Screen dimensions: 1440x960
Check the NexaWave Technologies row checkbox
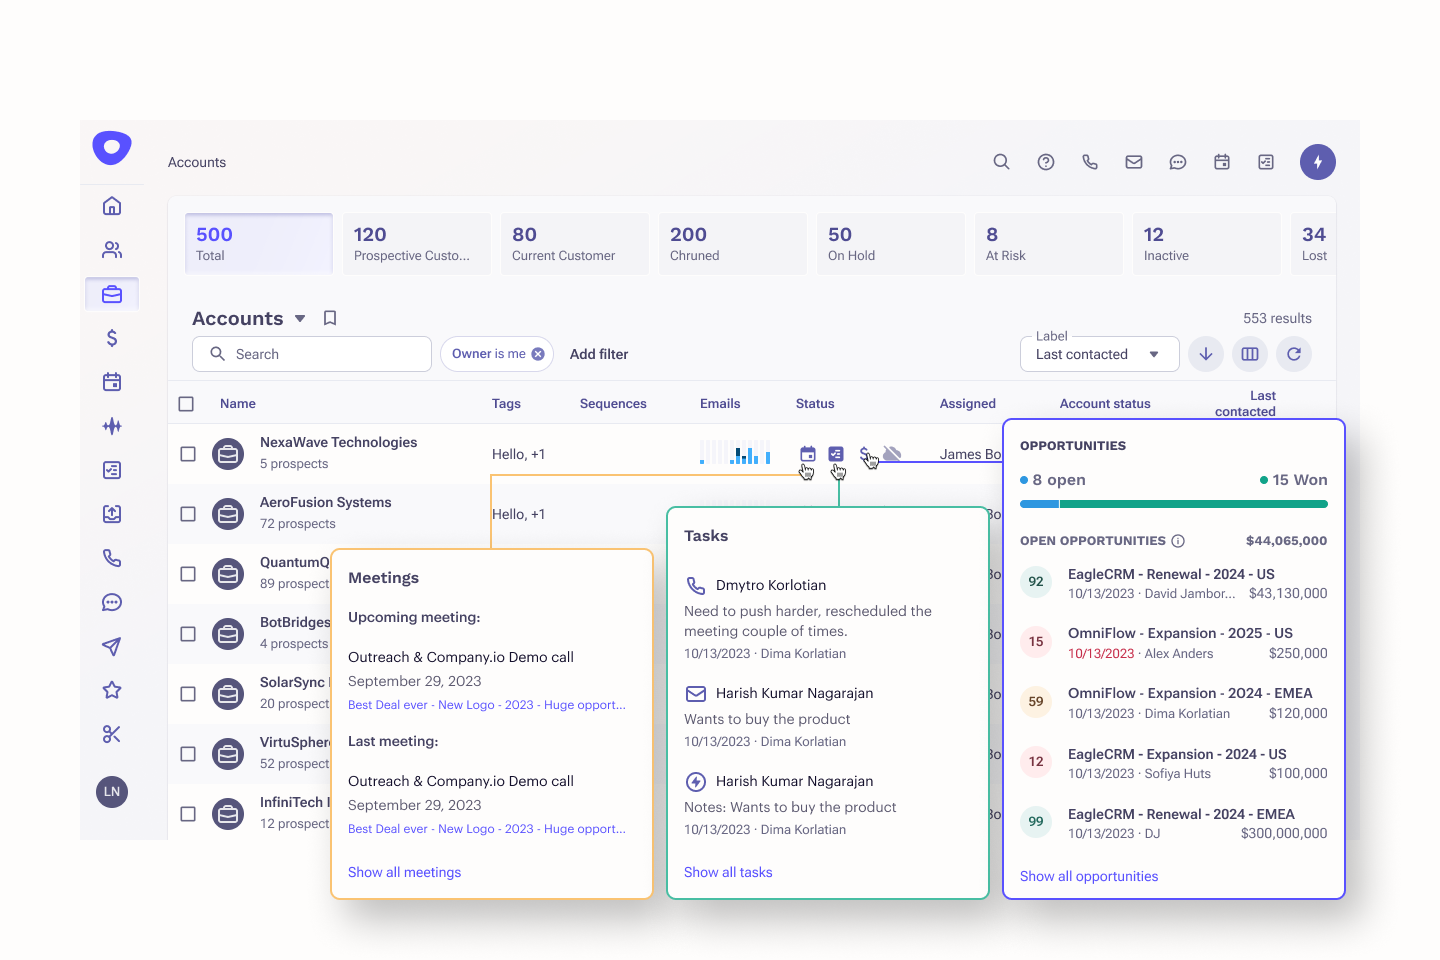pos(188,454)
